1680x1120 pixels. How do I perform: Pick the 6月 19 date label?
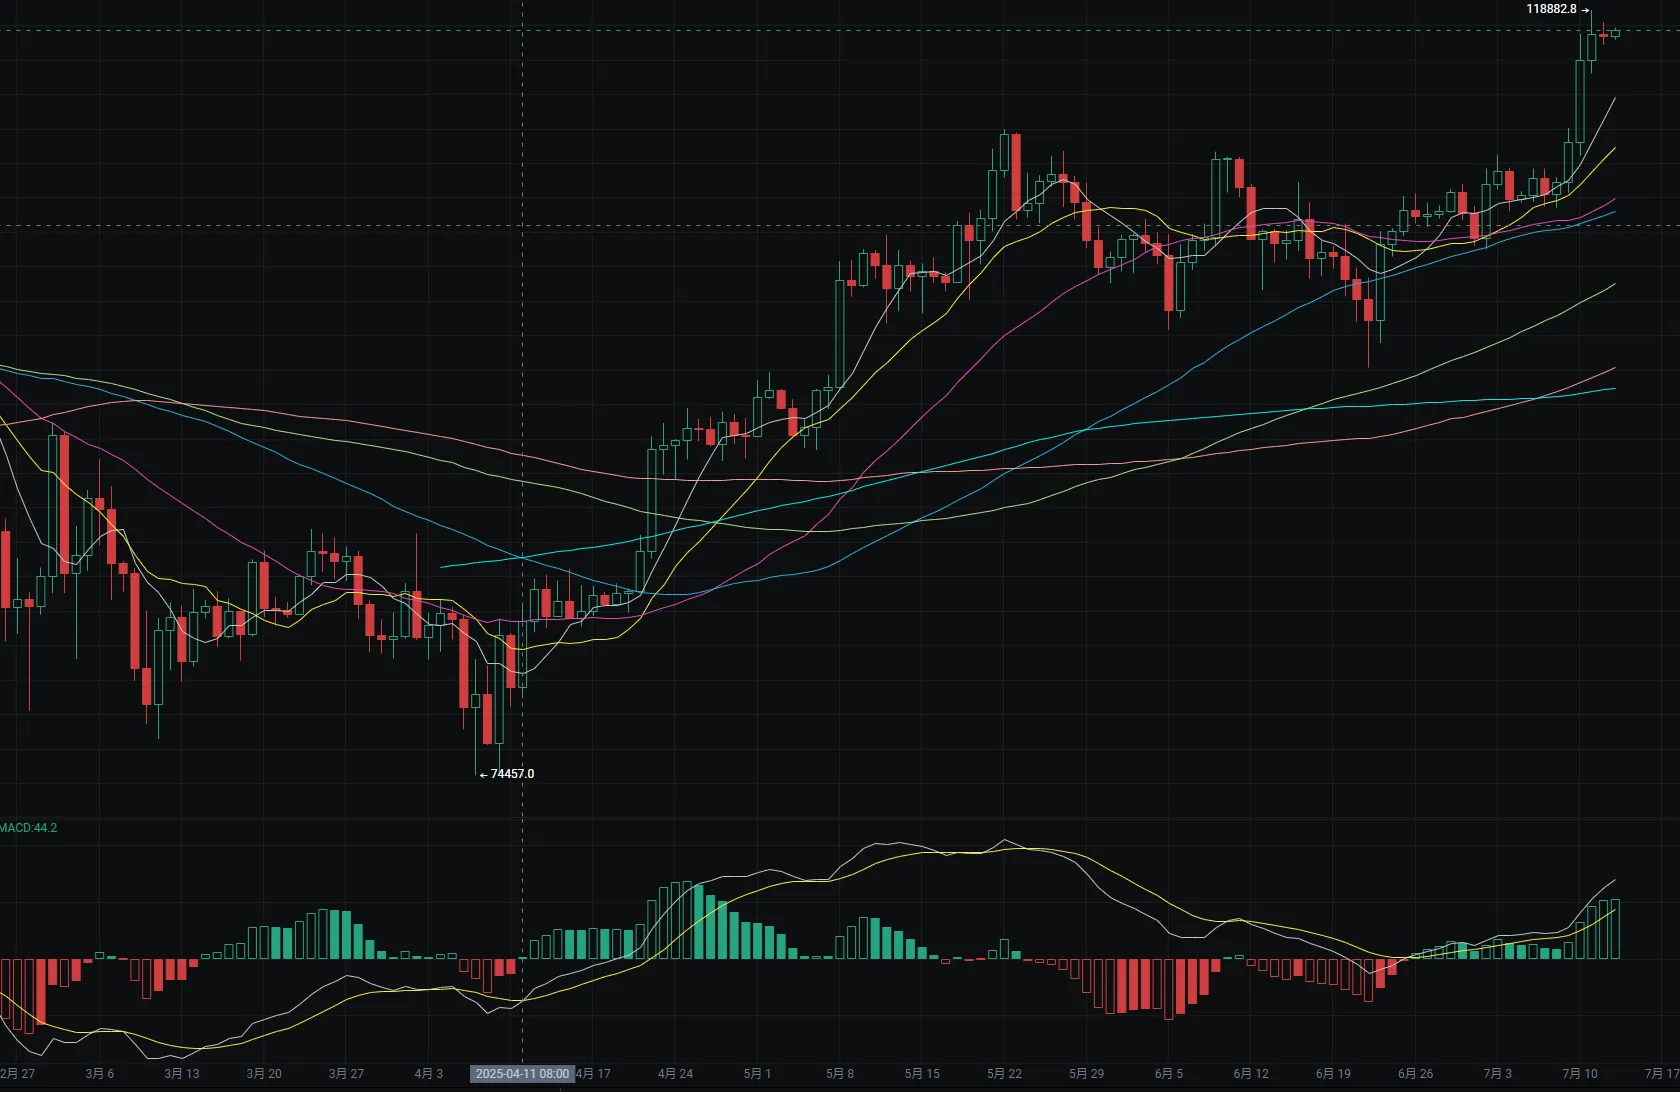1333,1074
